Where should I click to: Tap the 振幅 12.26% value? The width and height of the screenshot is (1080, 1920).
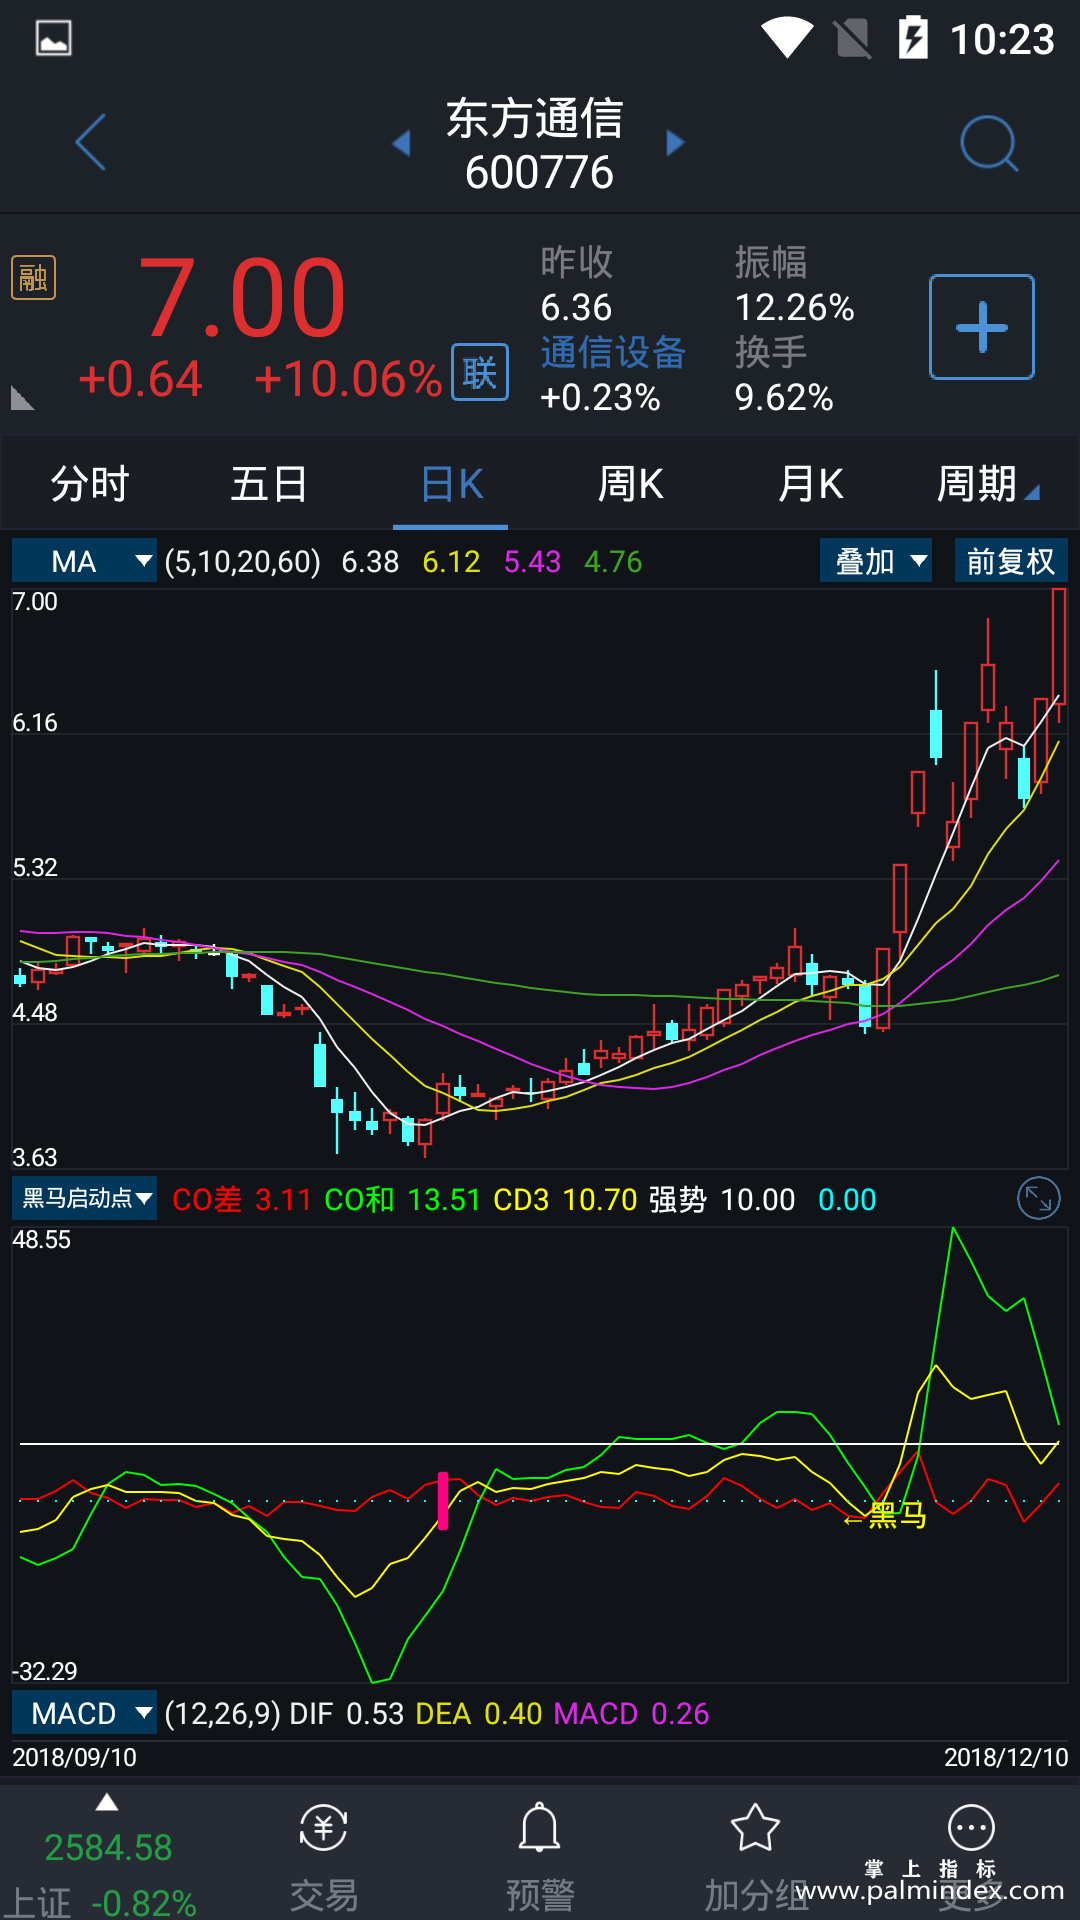794,308
